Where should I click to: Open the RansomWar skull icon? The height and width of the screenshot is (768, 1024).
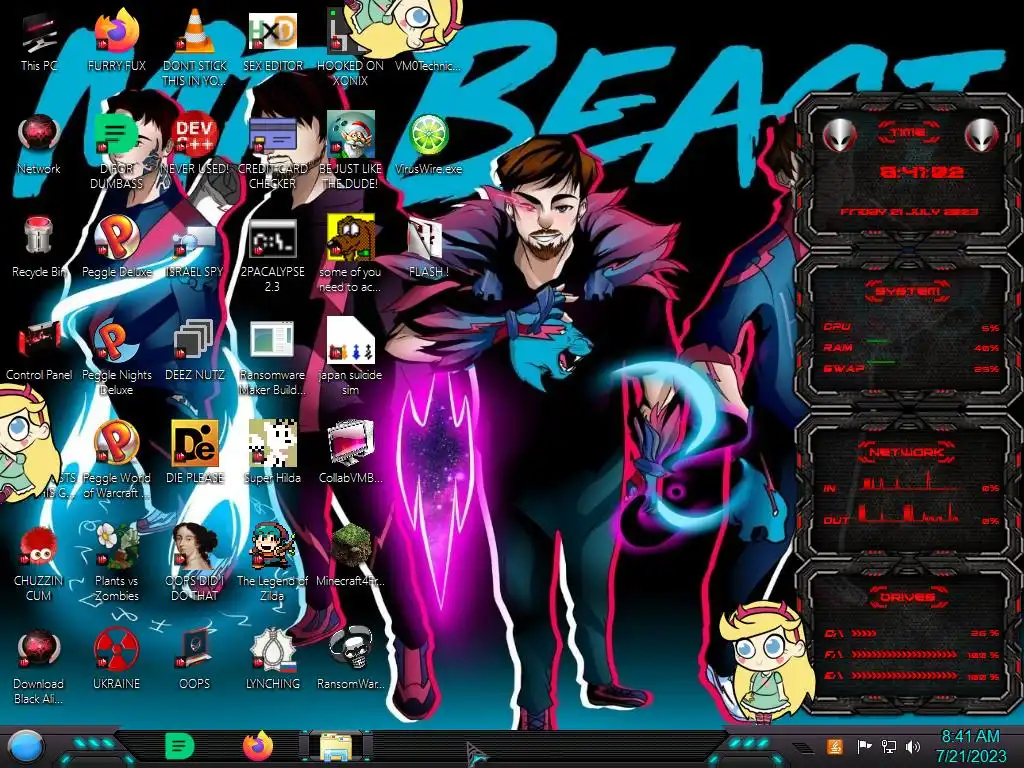[x=350, y=660]
